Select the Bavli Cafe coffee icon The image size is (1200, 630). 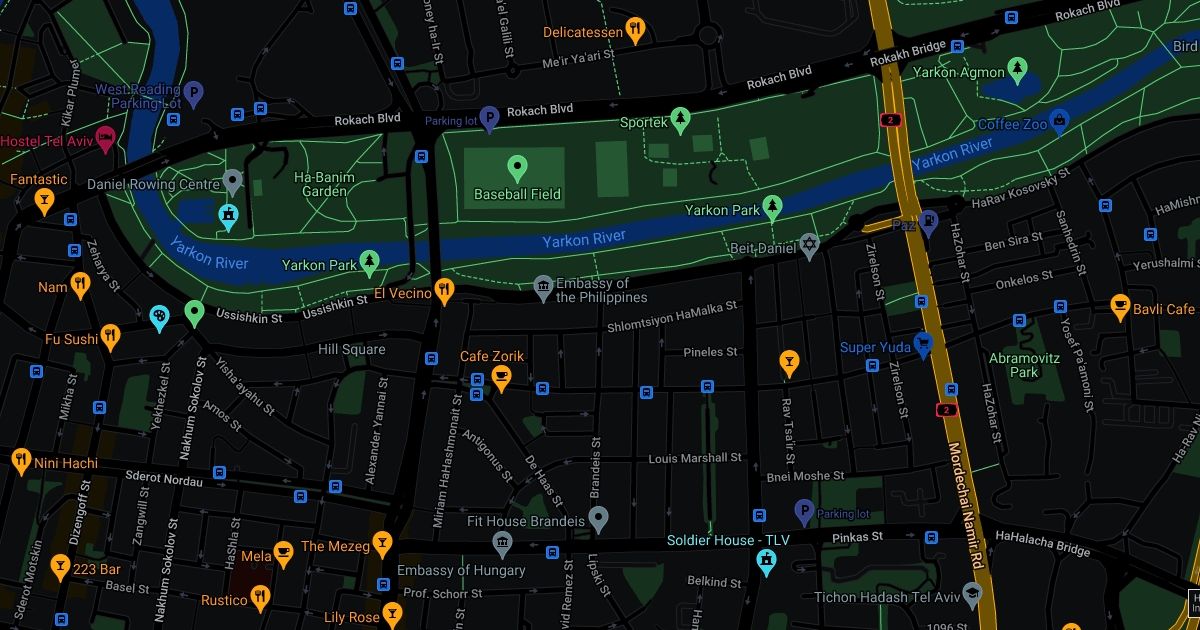1120,308
